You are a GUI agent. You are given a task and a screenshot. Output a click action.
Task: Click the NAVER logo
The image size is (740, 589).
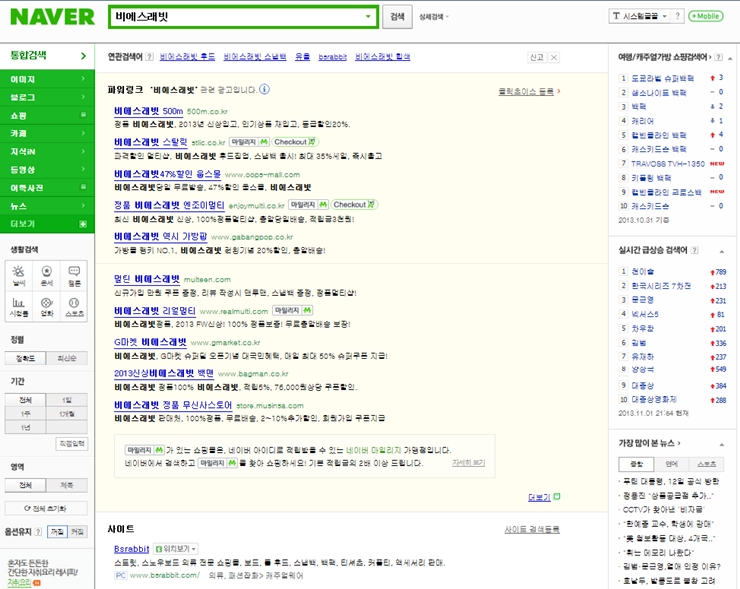(x=52, y=17)
